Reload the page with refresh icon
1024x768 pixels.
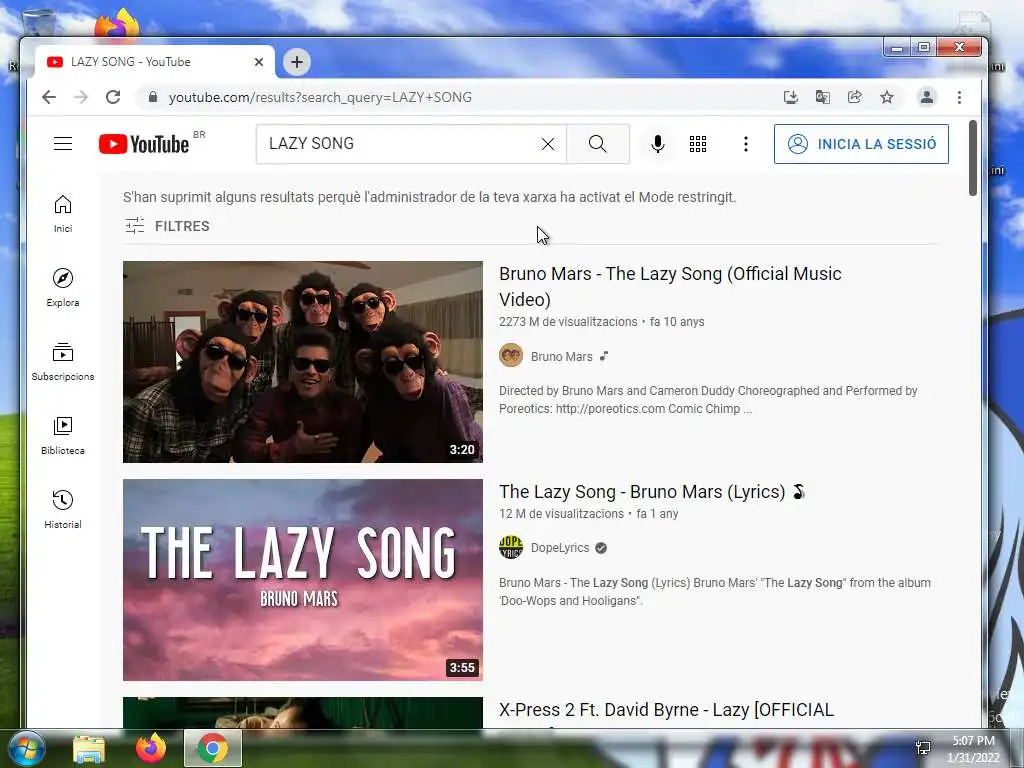(113, 97)
